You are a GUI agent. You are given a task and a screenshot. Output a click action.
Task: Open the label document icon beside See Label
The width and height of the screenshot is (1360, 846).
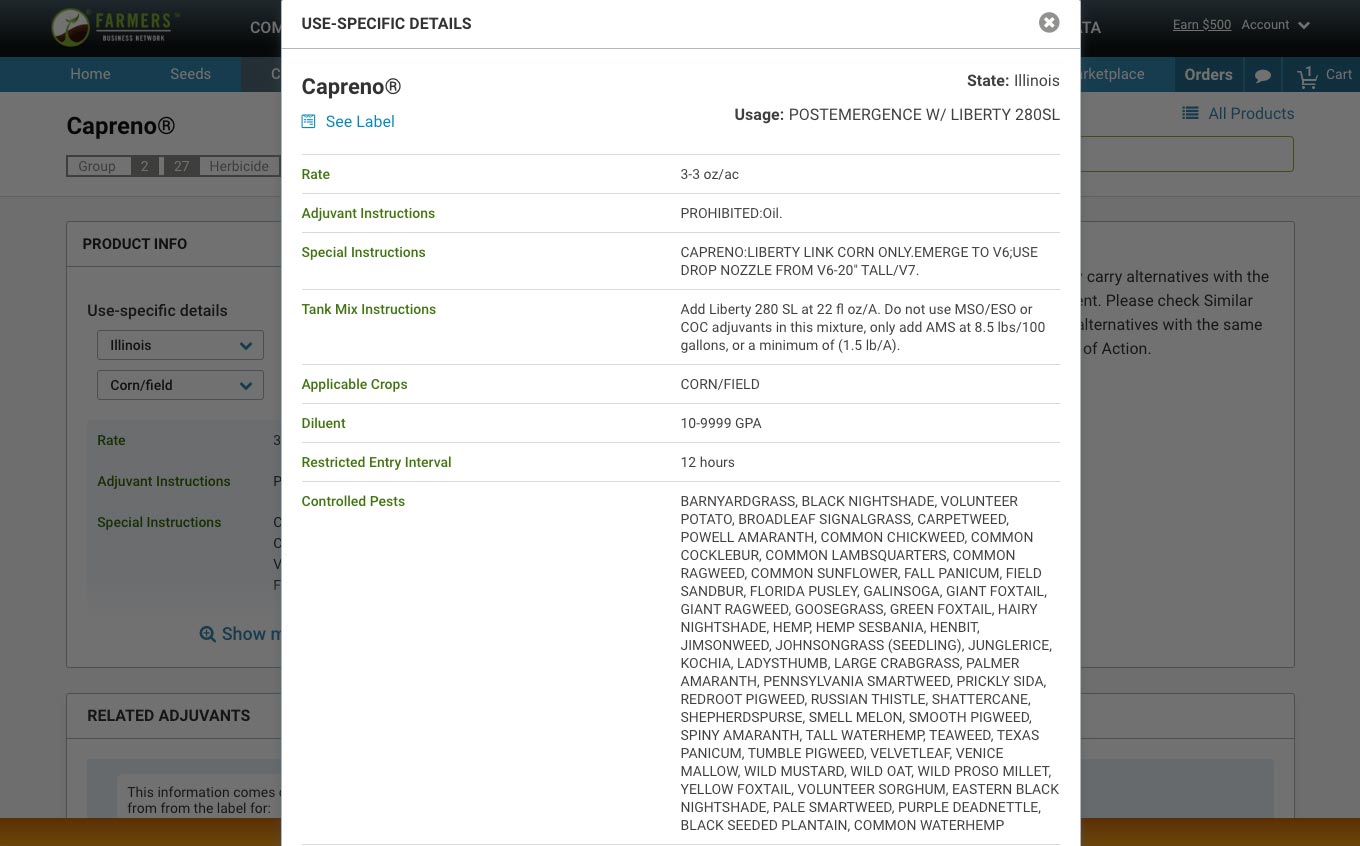pyautogui.click(x=307, y=121)
